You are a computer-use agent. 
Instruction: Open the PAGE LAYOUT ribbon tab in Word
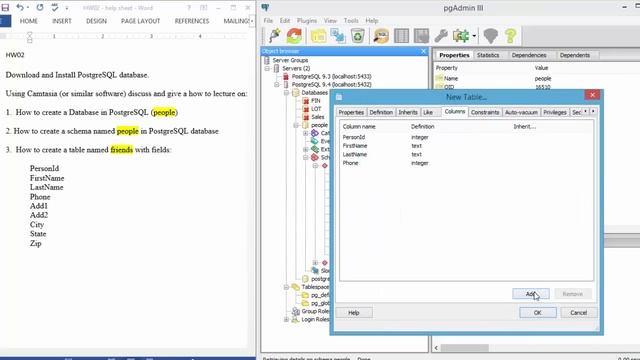click(x=140, y=21)
